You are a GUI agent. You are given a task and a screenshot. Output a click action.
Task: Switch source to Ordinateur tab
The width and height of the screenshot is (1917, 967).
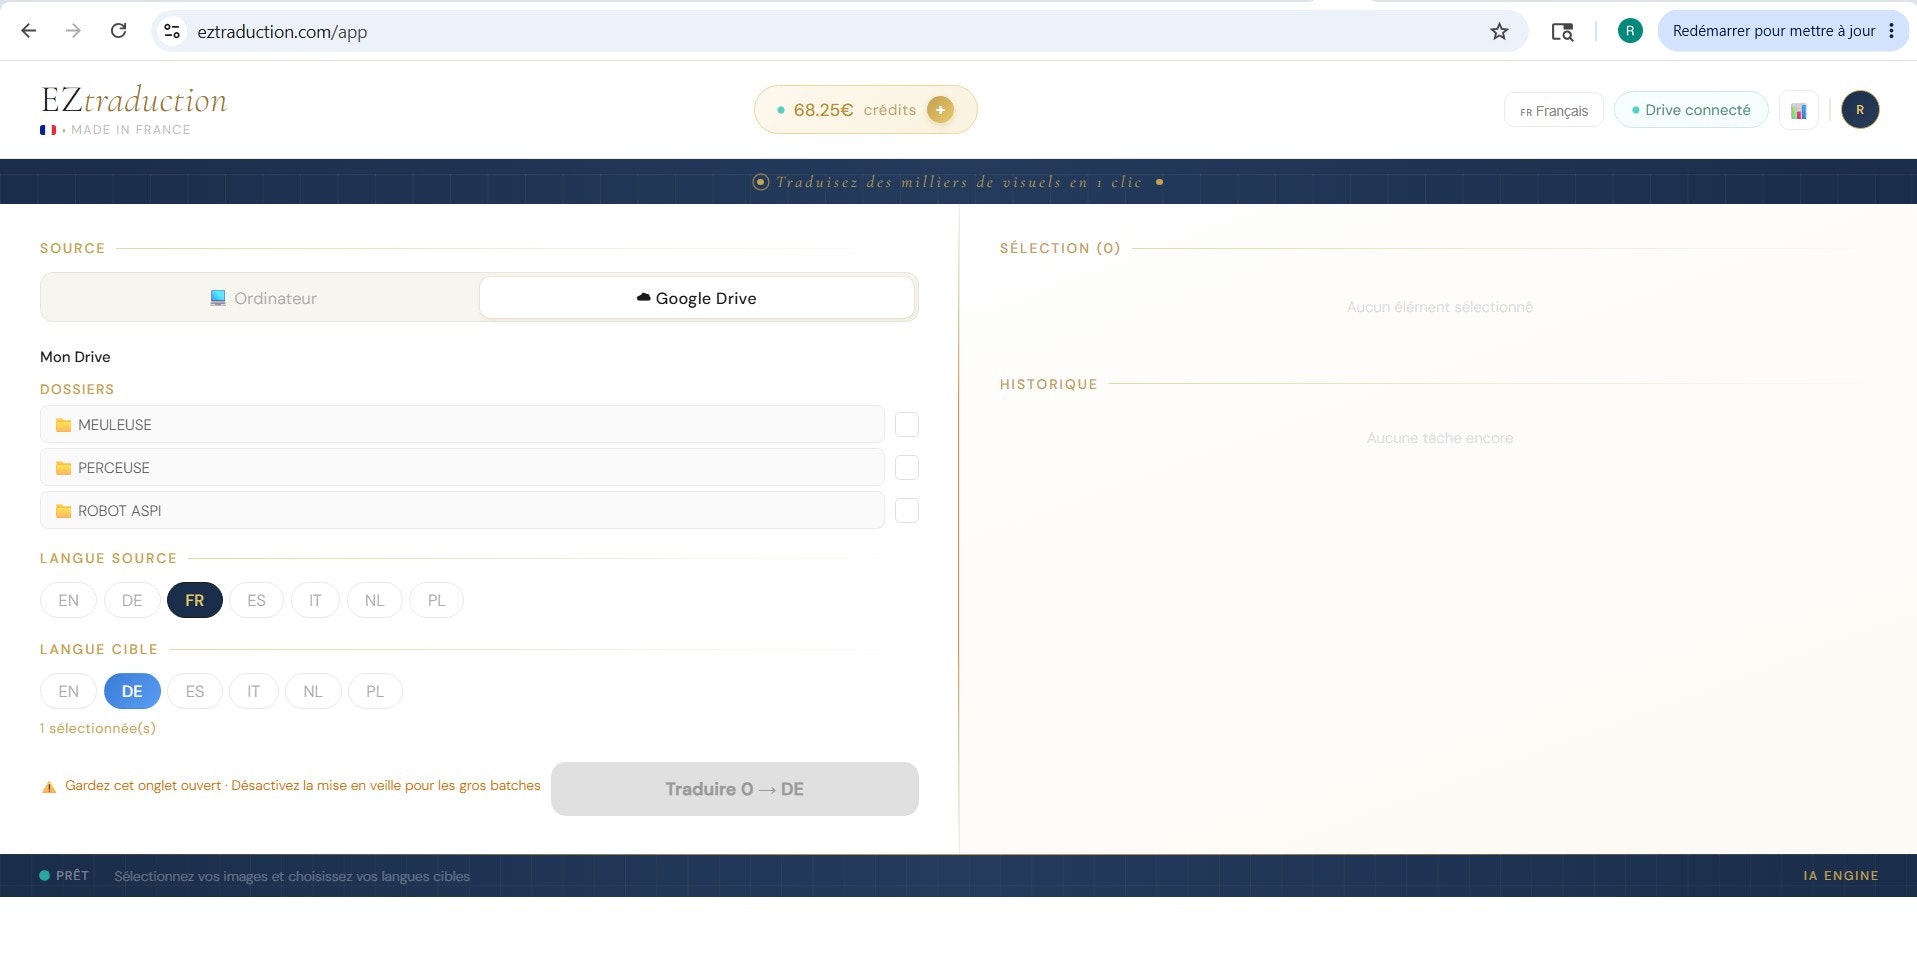(262, 298)
